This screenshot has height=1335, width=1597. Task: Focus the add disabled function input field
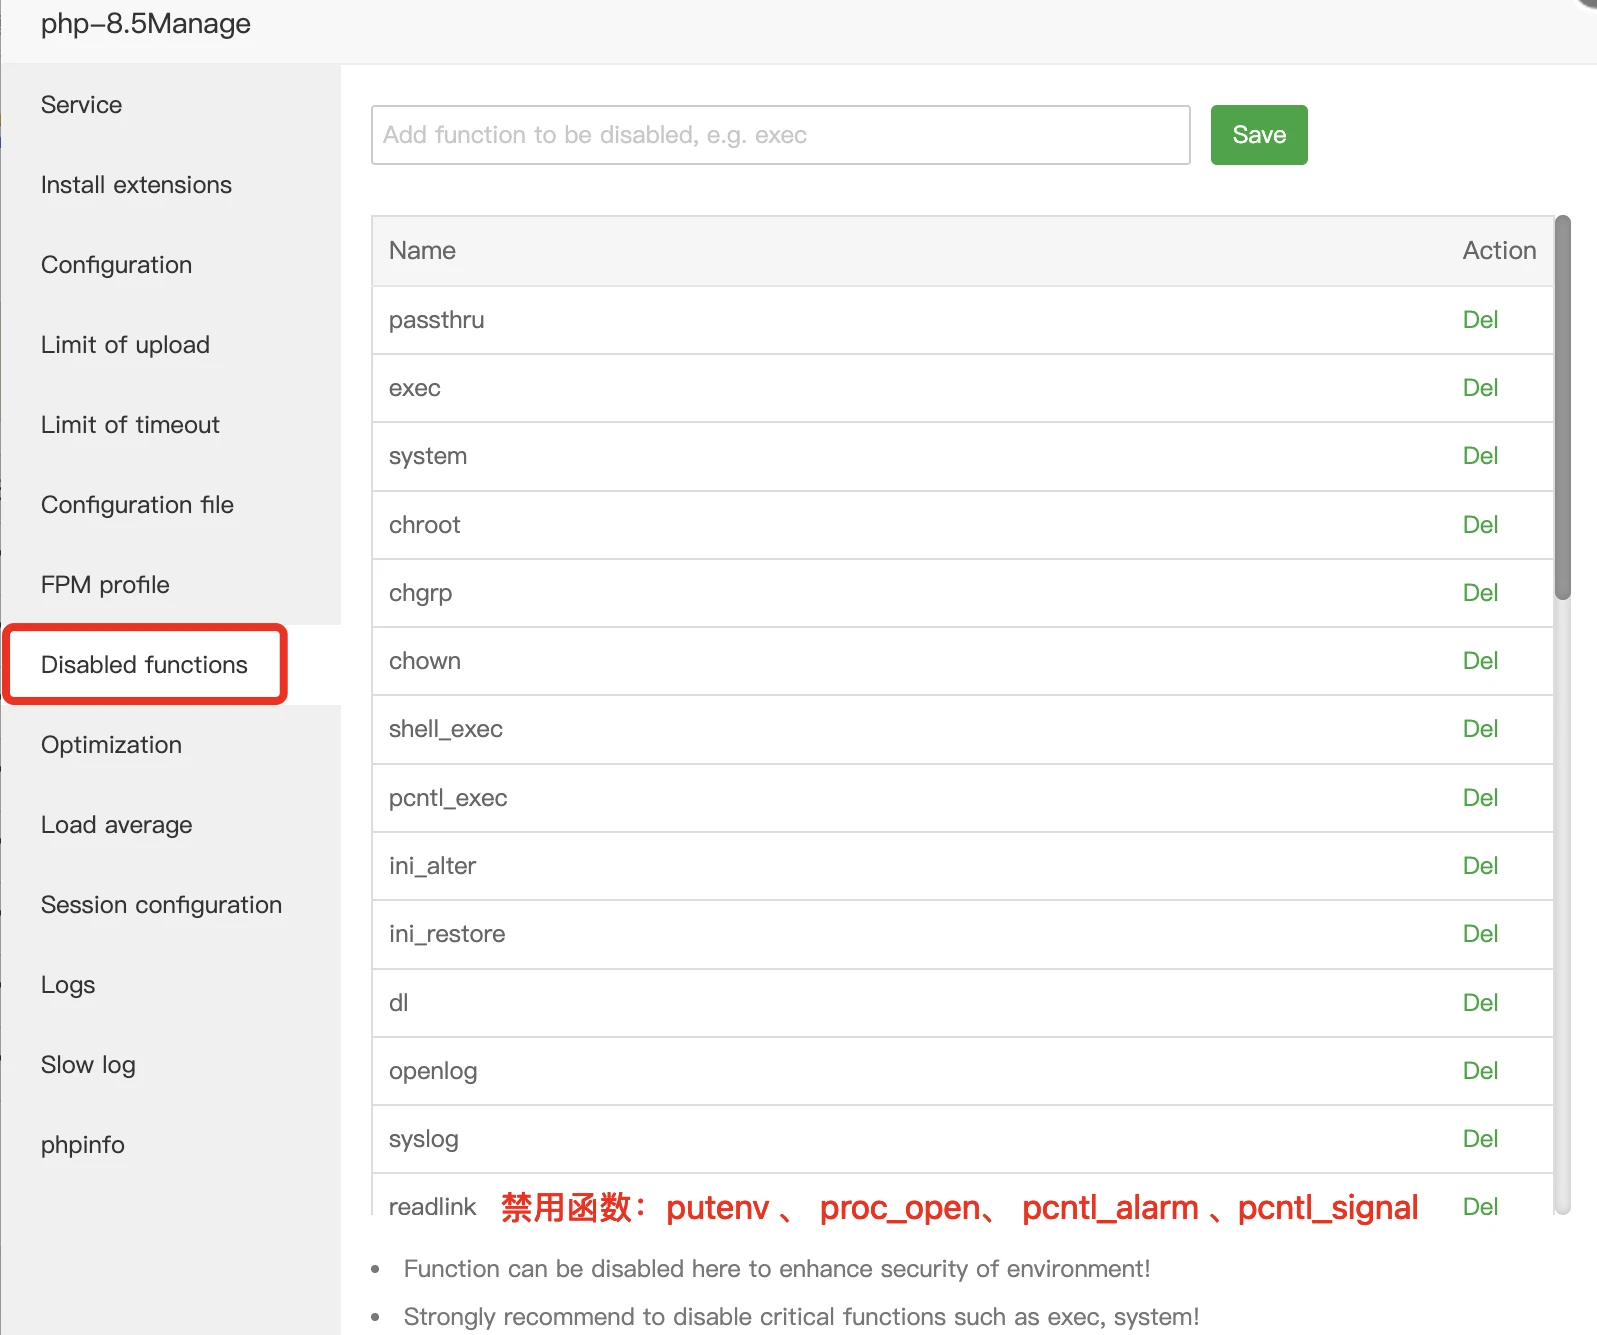click(780, 135)
